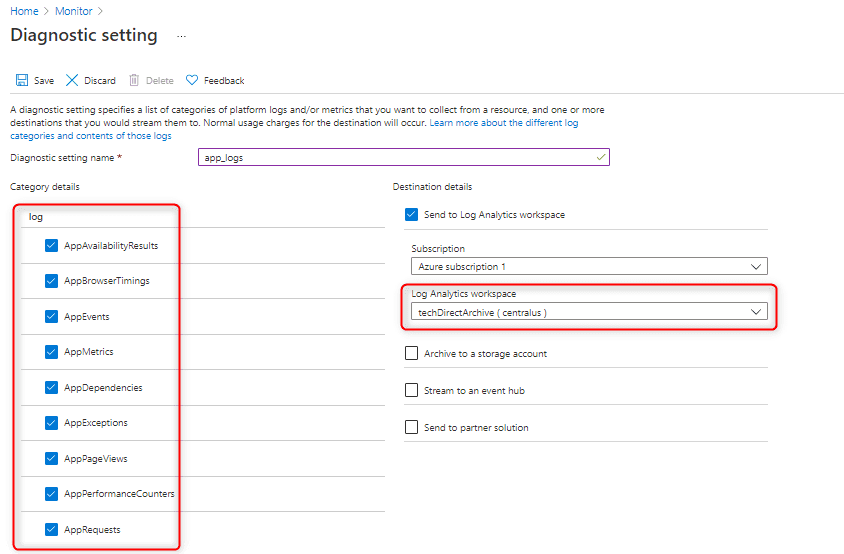Click the Feedback heart icon

192,80
